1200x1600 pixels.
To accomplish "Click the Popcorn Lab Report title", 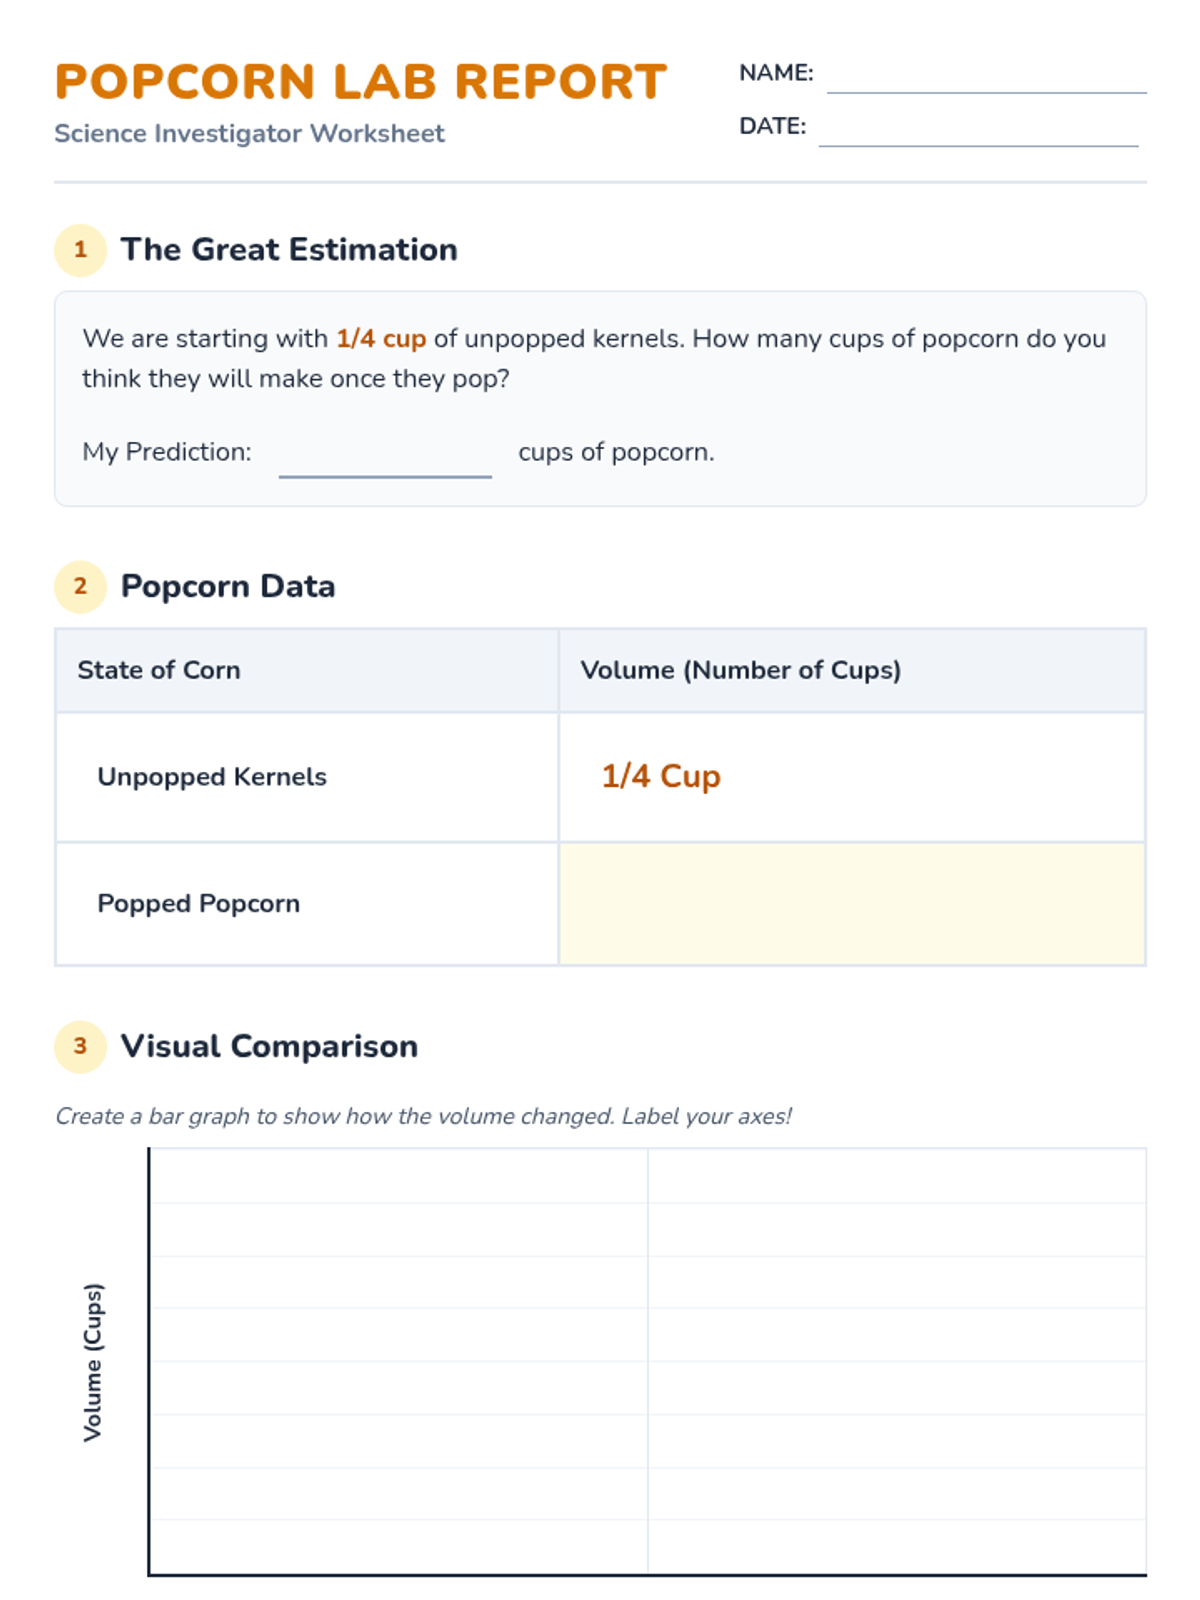I will coord(360,82).
